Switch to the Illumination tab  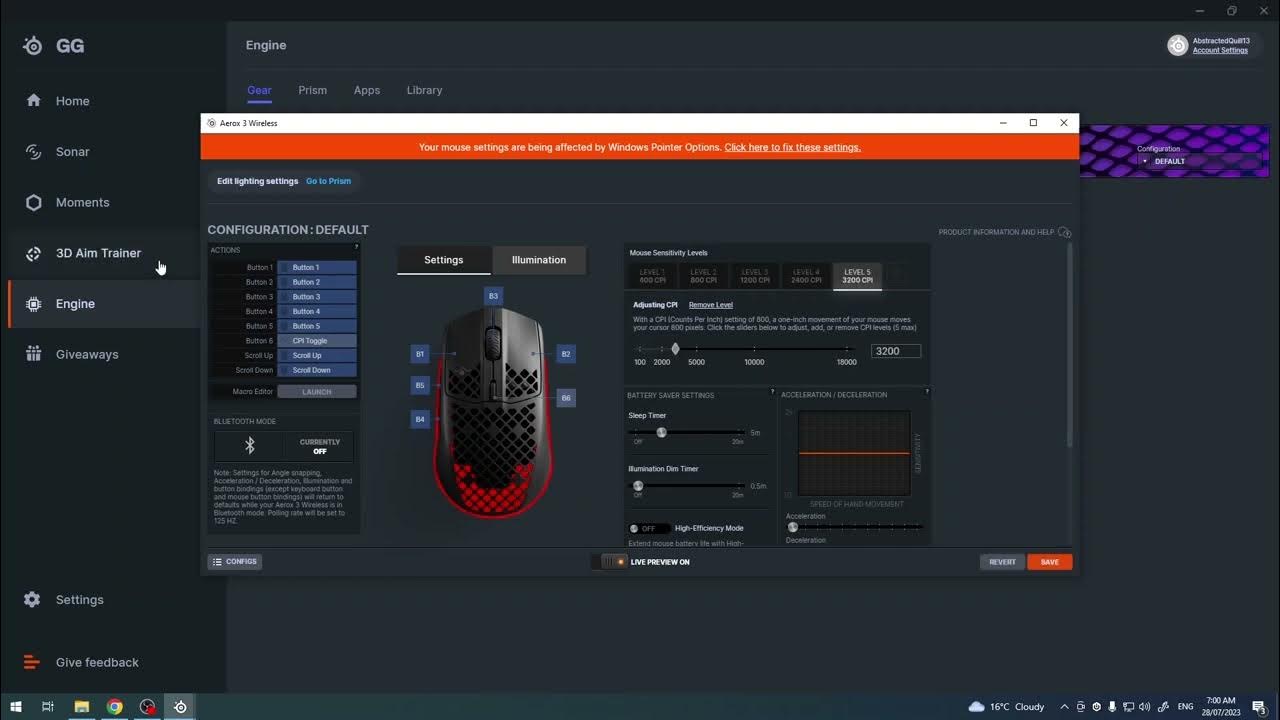pyautogui.click(x=539, y=260)
